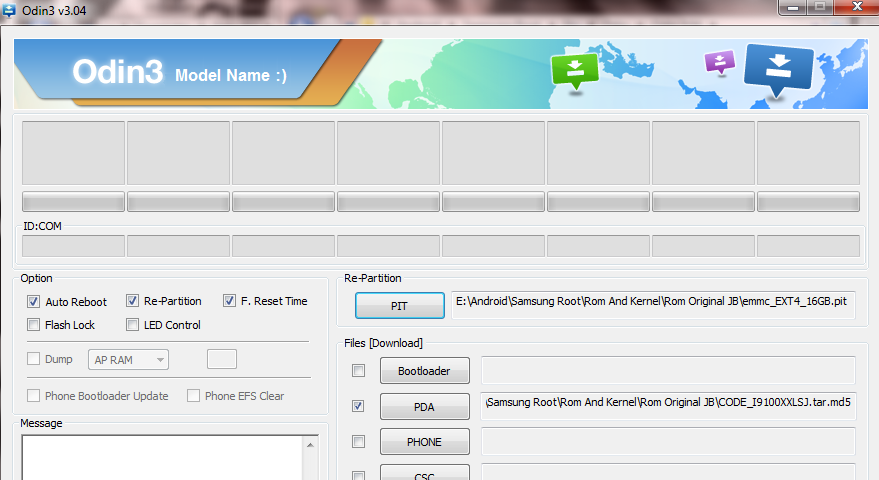Click the first ID:COM port box
Image resolution: width=879 pixels, height=480 pixels.
pos(73,246)
